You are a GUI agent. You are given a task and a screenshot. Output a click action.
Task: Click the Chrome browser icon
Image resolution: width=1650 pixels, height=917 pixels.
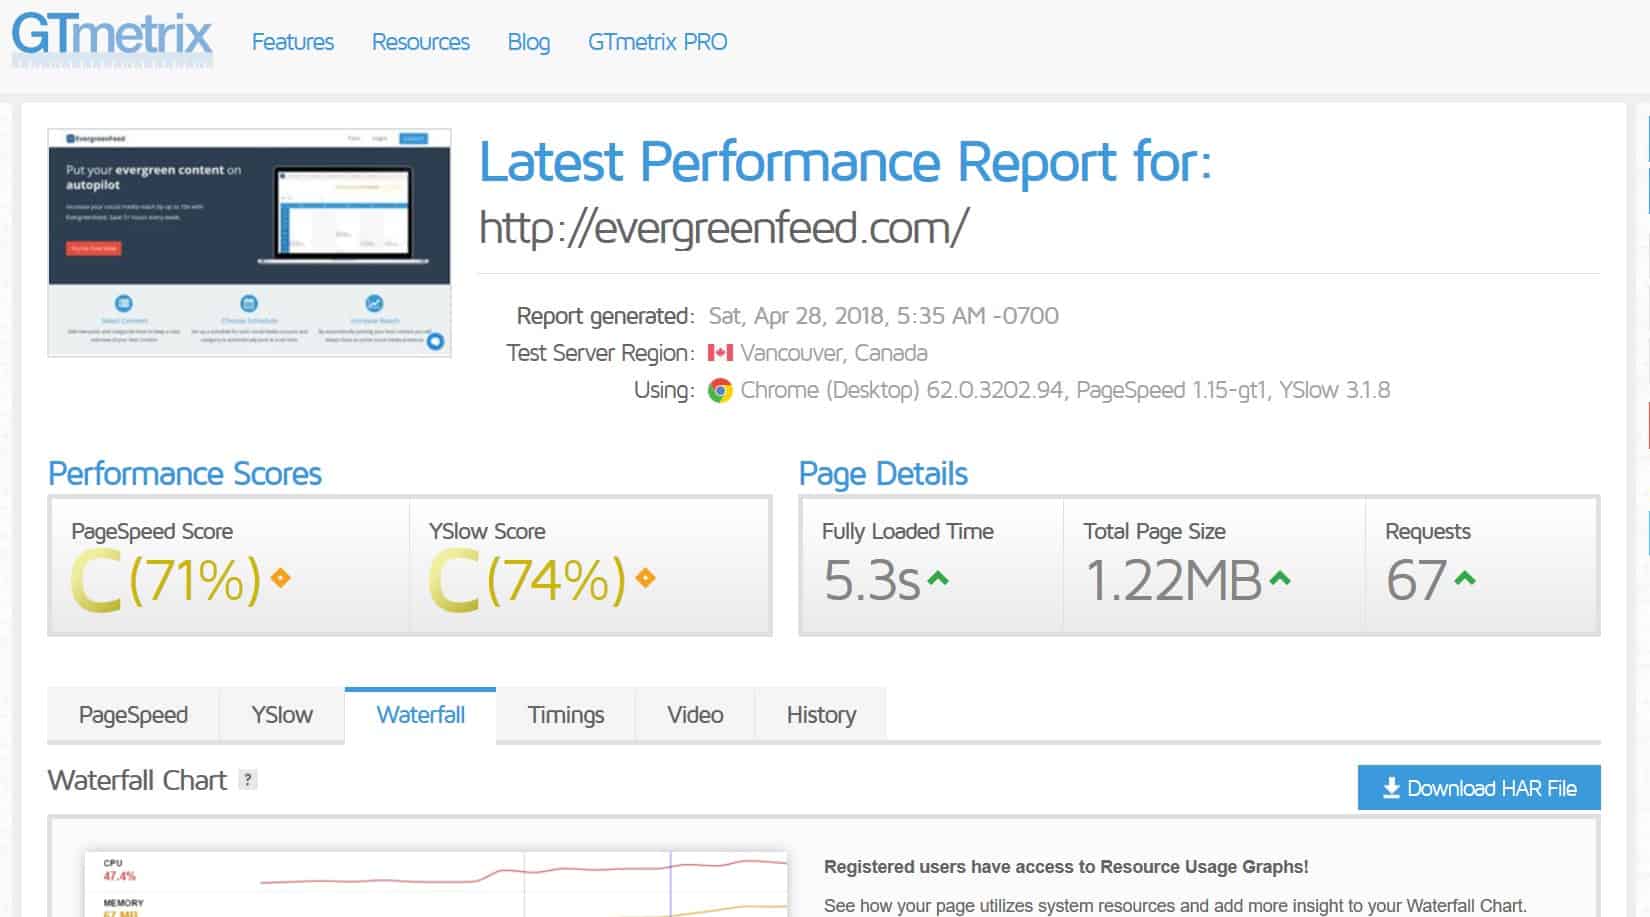tap(720, 391)
